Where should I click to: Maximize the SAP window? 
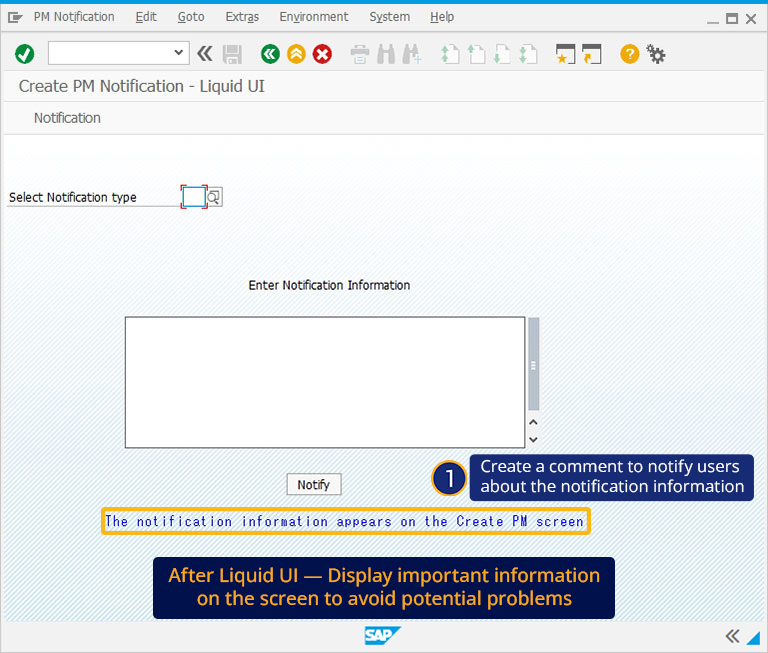click(732, 19)
